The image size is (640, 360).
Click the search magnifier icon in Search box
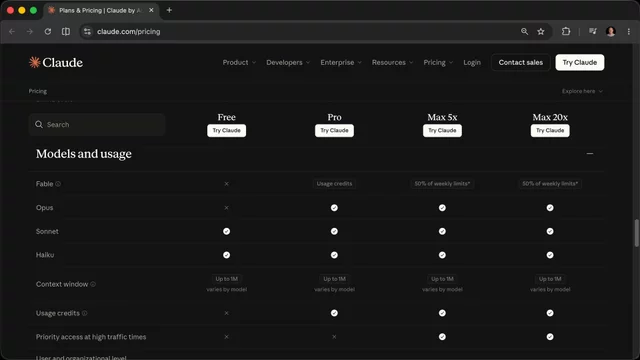(x=39, y=124)
